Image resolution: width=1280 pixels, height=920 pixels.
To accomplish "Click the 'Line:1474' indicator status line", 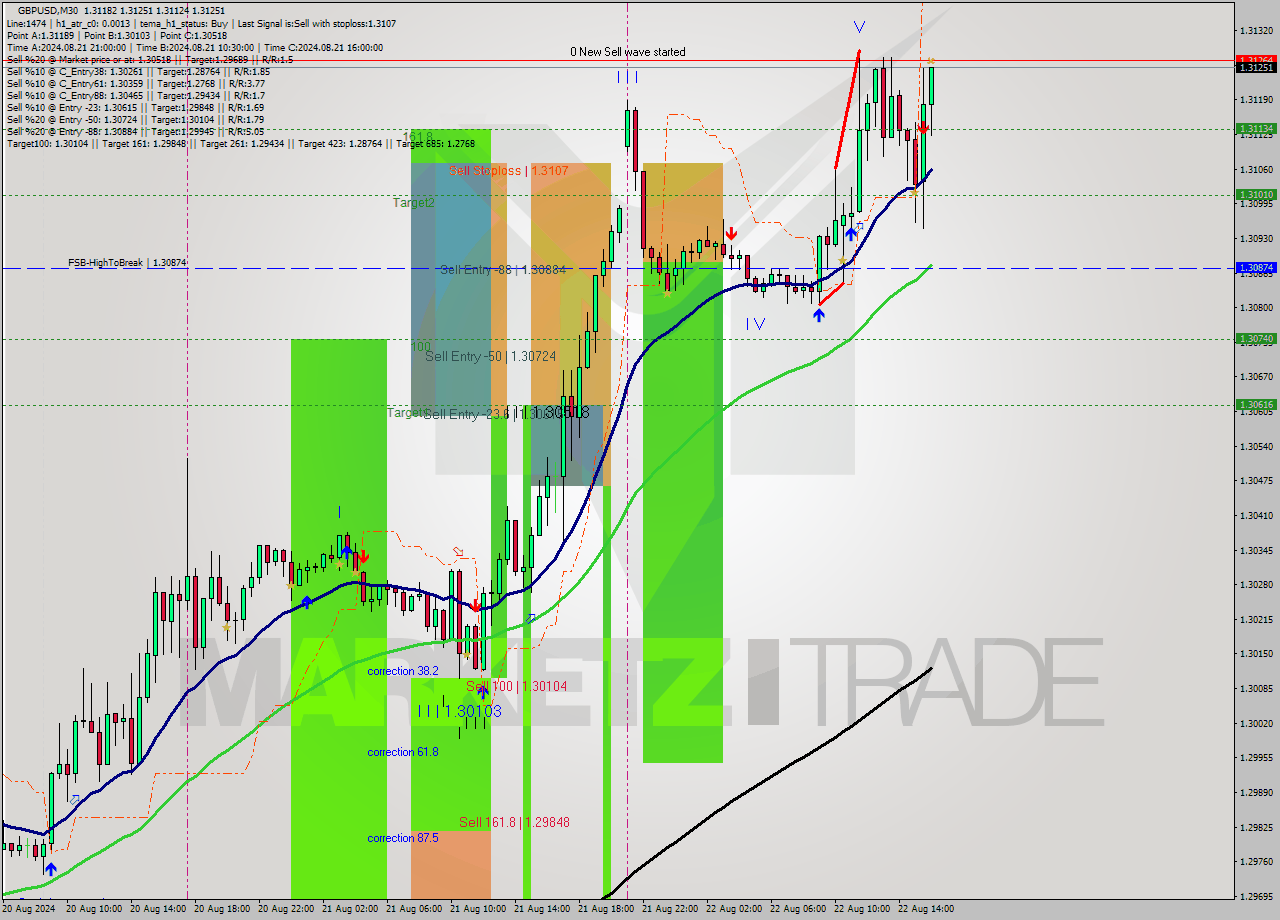I will click(201, 23).
